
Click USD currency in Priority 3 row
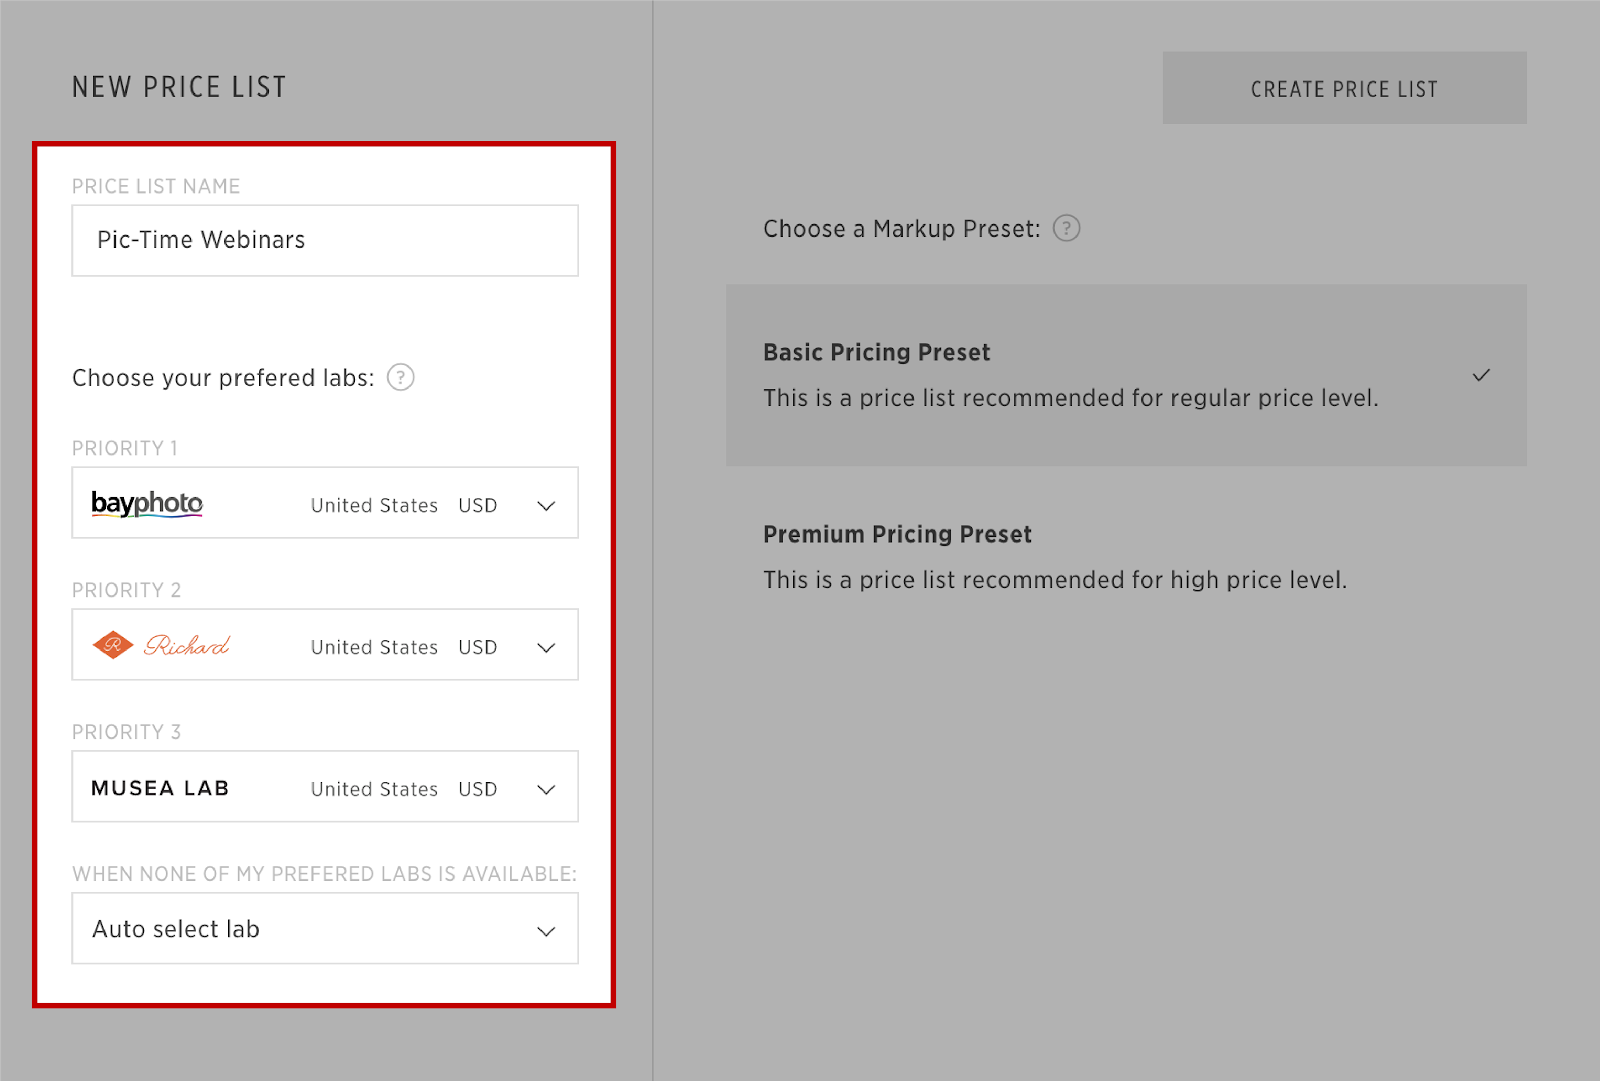[x=478, y=790]
